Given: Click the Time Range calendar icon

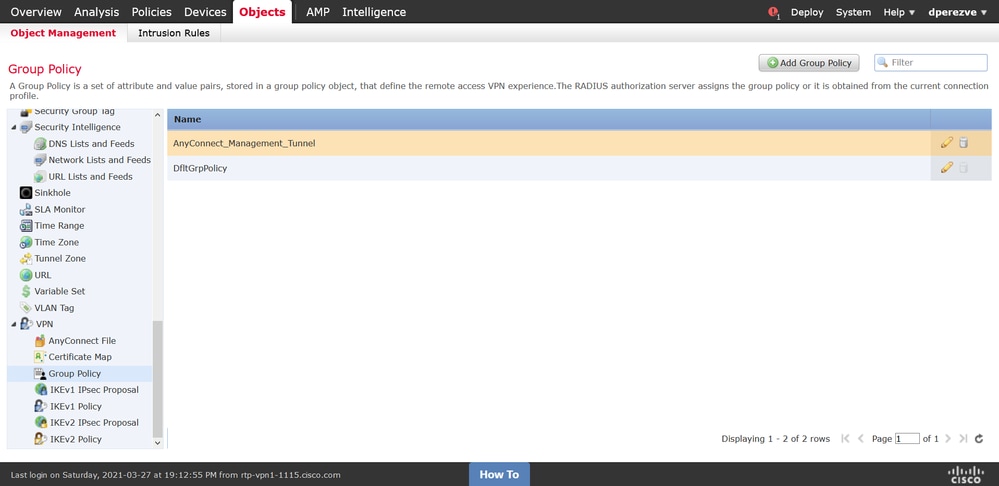Looking at the screenshot, I should point(25,226).
